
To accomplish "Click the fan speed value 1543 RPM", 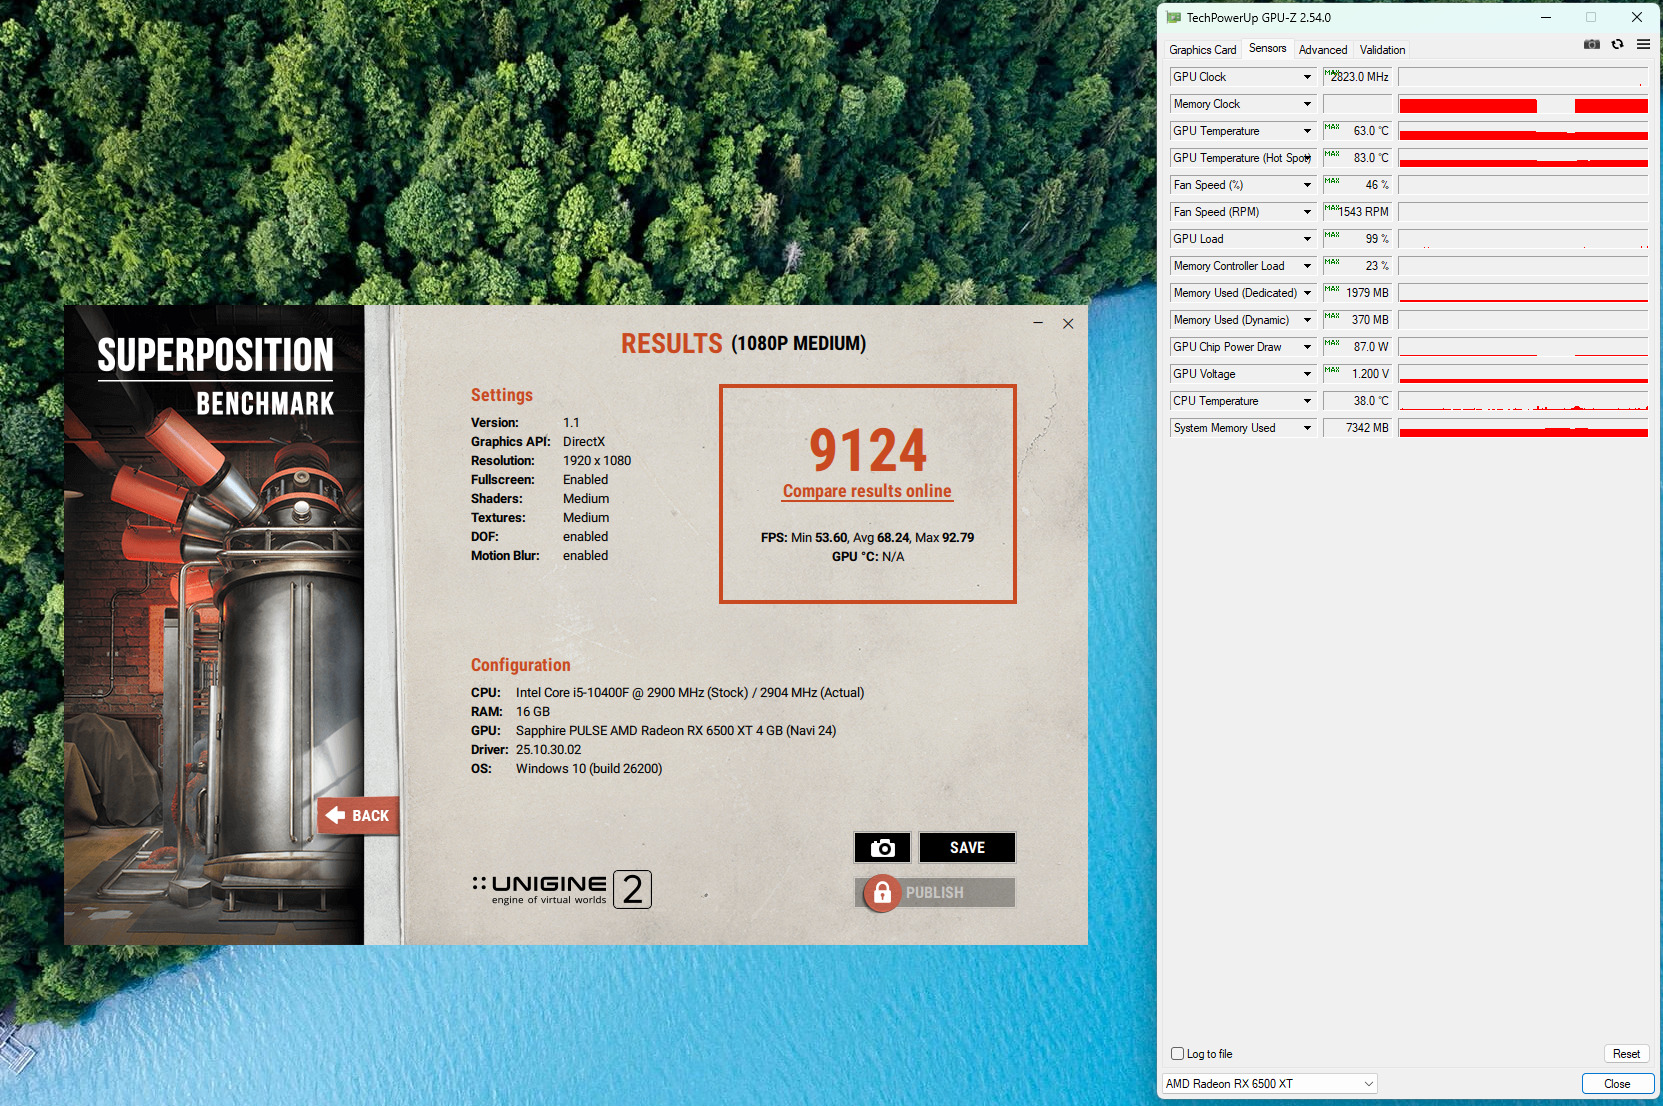I will (1357, 212).
